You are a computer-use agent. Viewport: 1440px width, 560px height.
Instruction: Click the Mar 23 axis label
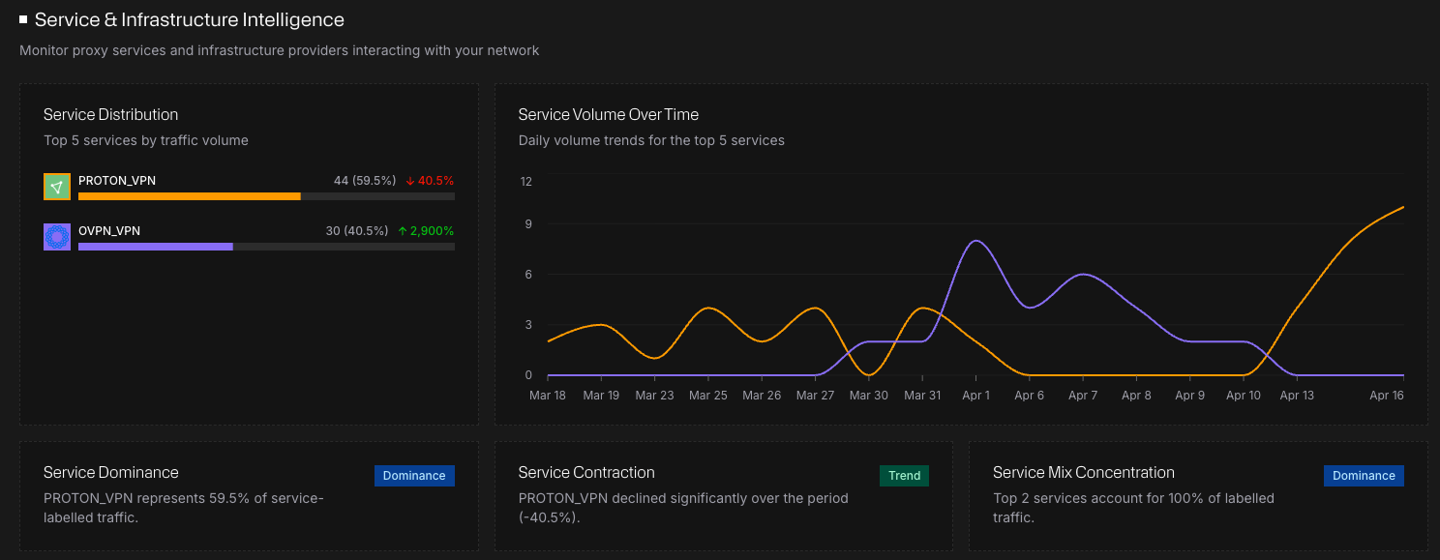(654, 396)
